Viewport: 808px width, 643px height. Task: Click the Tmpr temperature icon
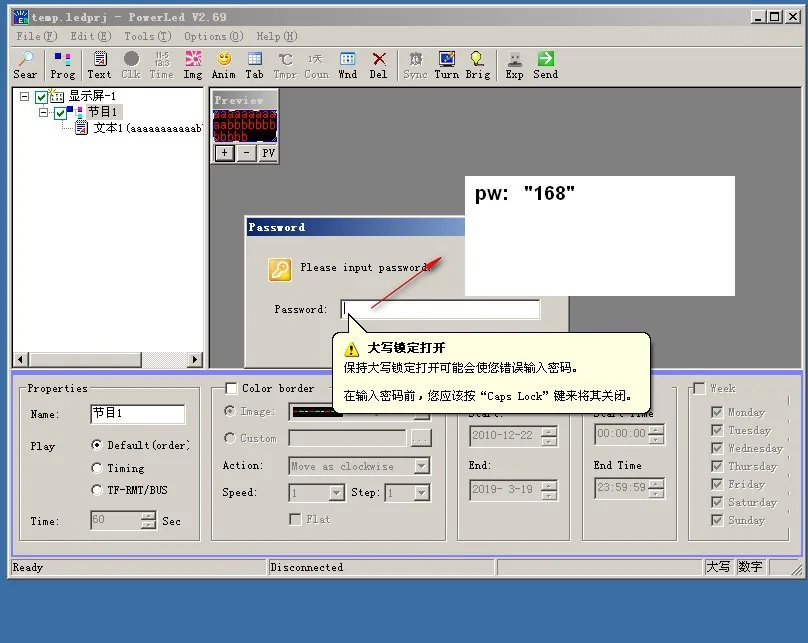pos(285,65)
